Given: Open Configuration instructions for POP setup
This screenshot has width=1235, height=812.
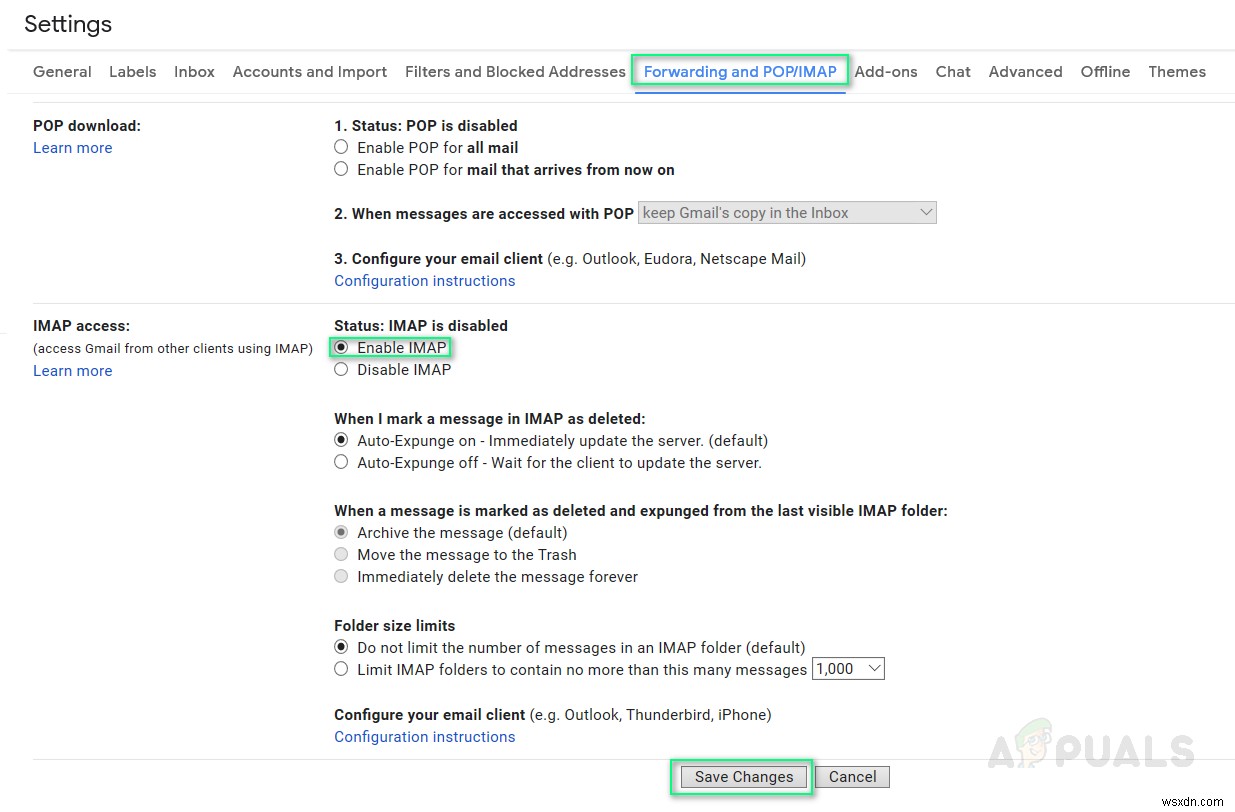Looking at the screenshot, I should pos(424,280).
